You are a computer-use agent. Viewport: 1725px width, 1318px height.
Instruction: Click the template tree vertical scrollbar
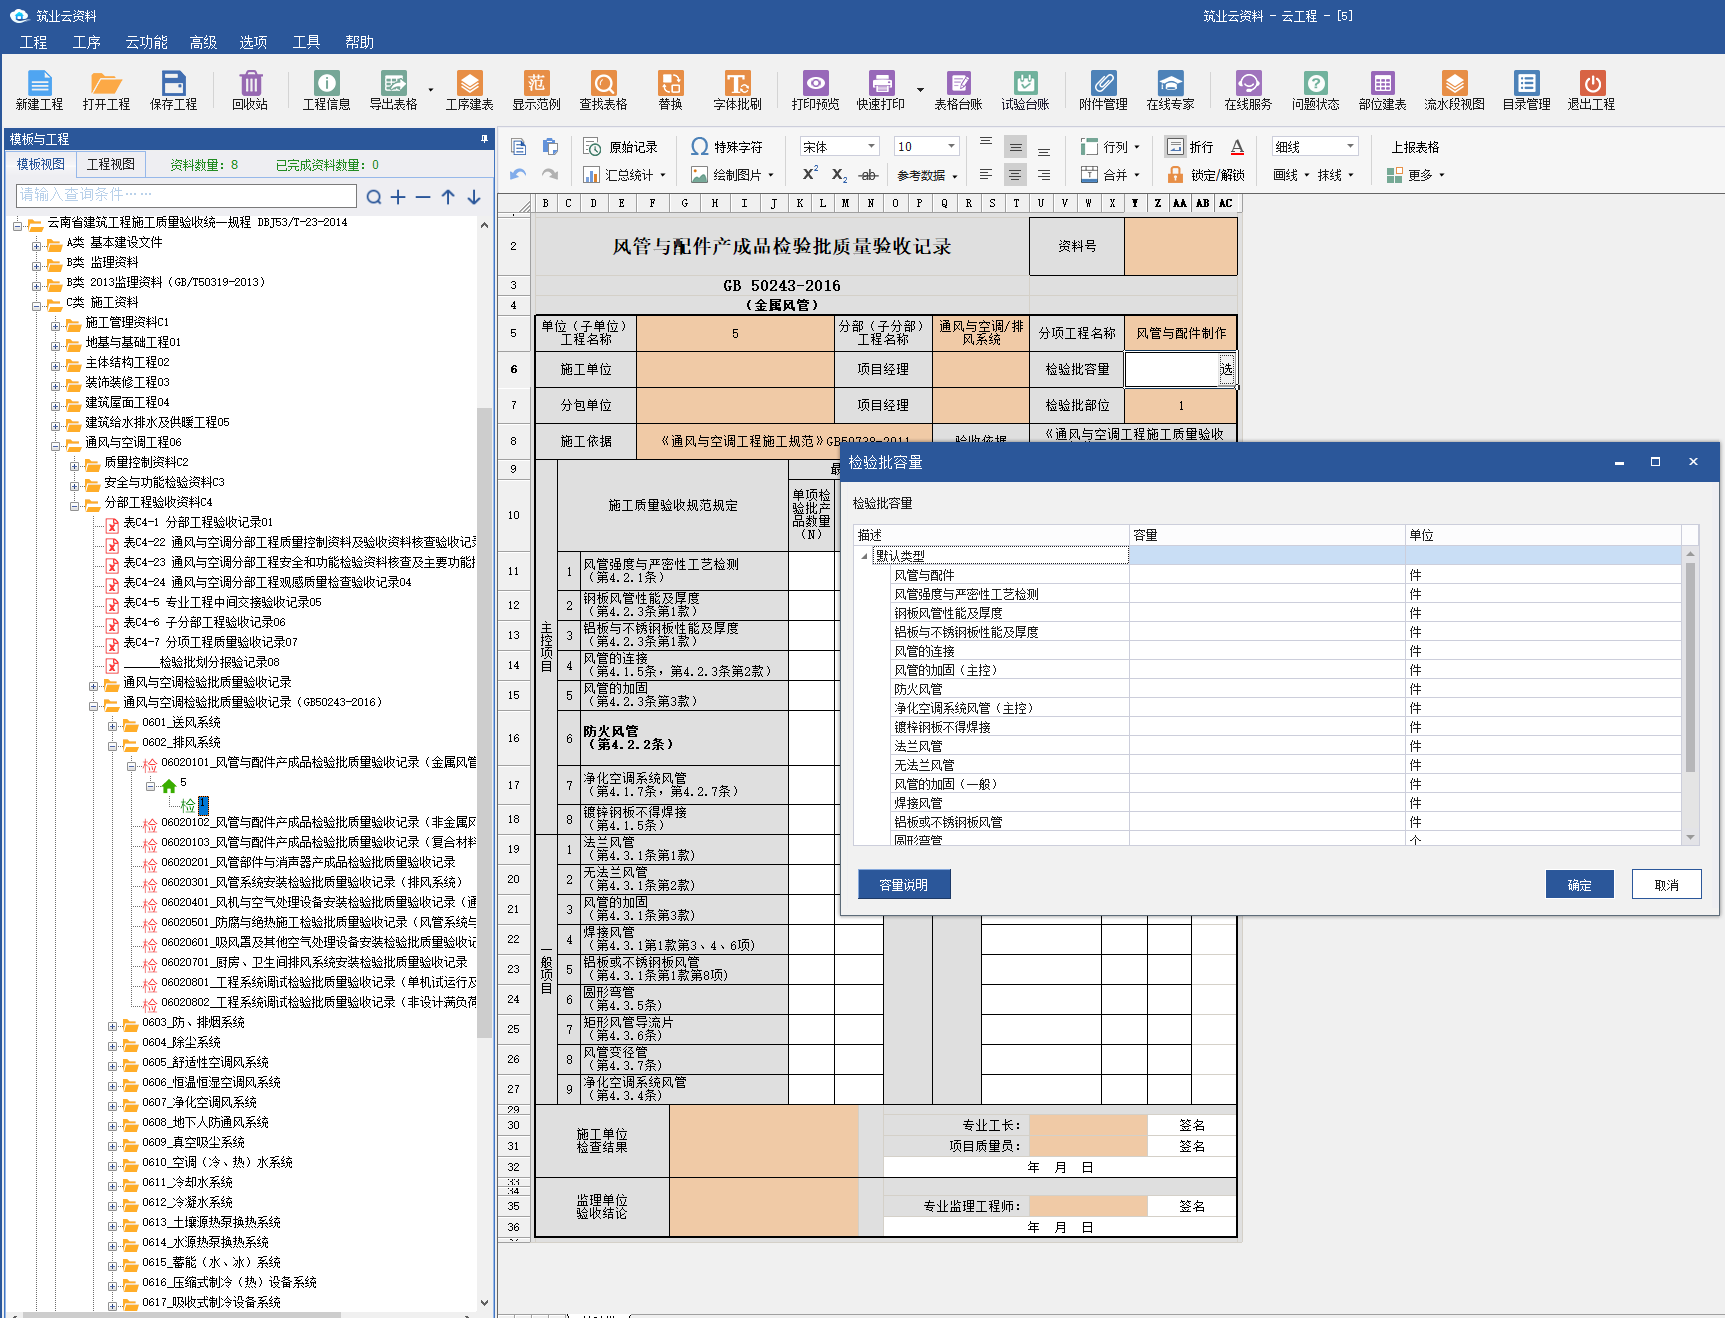pyautogui.click(x=484, y=723)
